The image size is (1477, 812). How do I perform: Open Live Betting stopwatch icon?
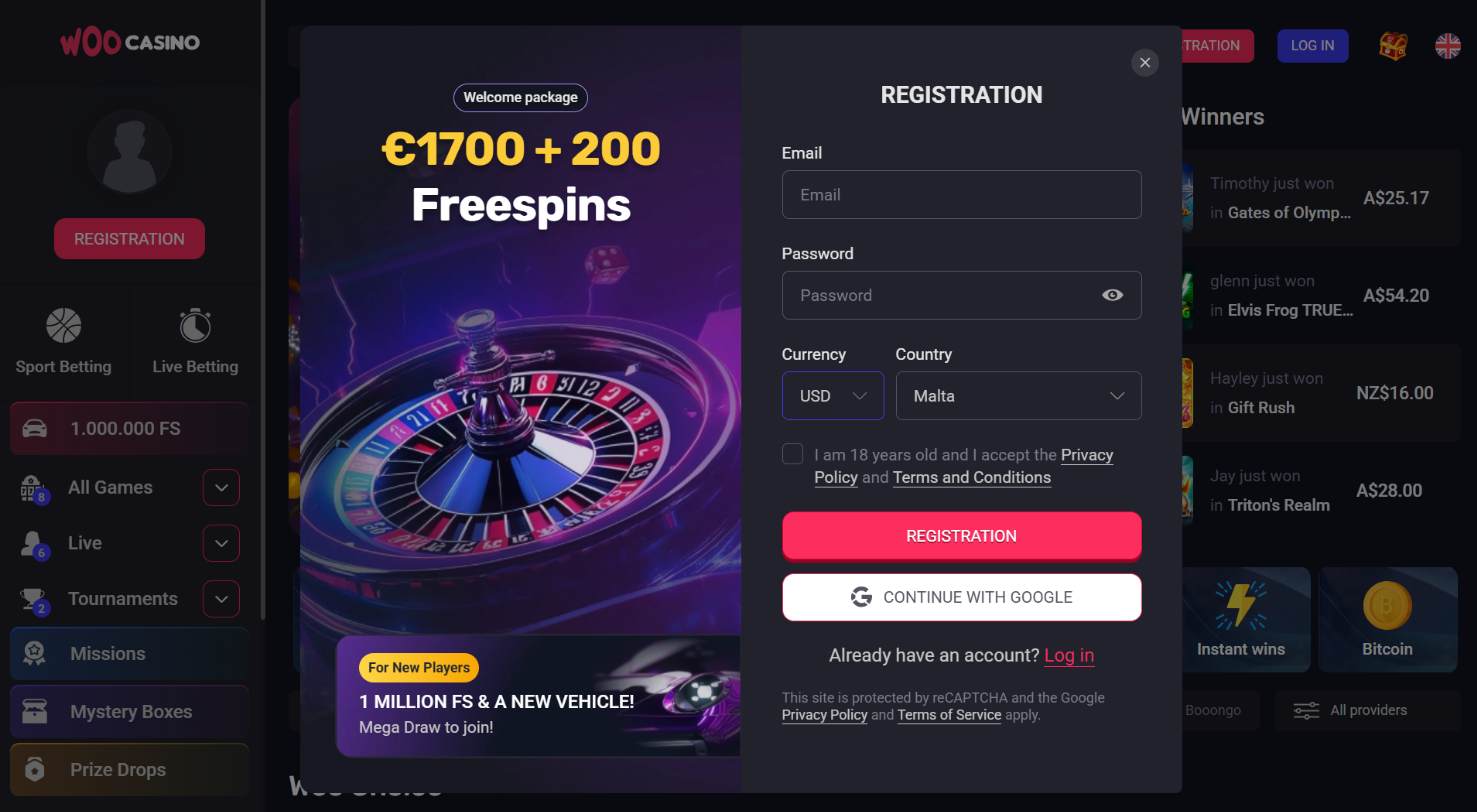195,326
